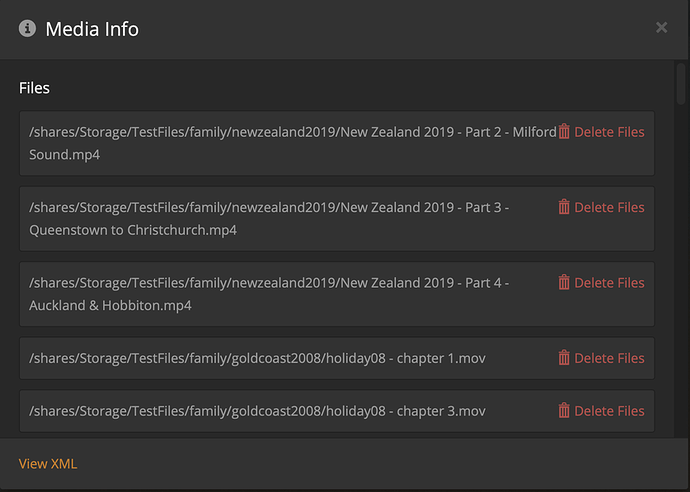The image size is (690, 492).
Task: Select the holiday08 chapter 3.mov path
Action: click(258, 411)
